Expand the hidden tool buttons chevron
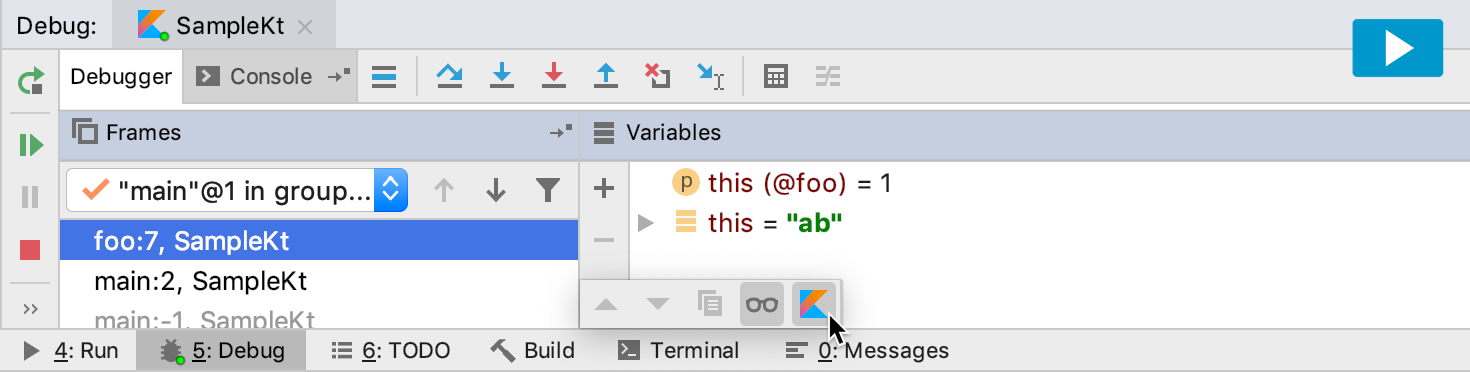The image size is (1470, 372). tap(30, 308)
